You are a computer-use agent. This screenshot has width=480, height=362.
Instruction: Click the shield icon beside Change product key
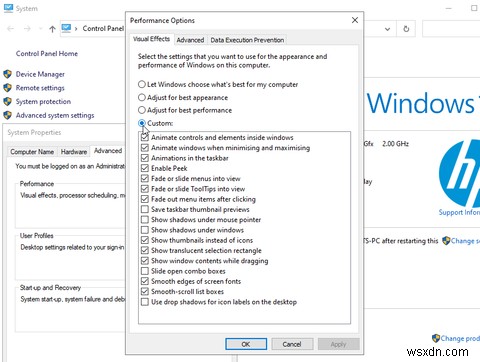436,338
